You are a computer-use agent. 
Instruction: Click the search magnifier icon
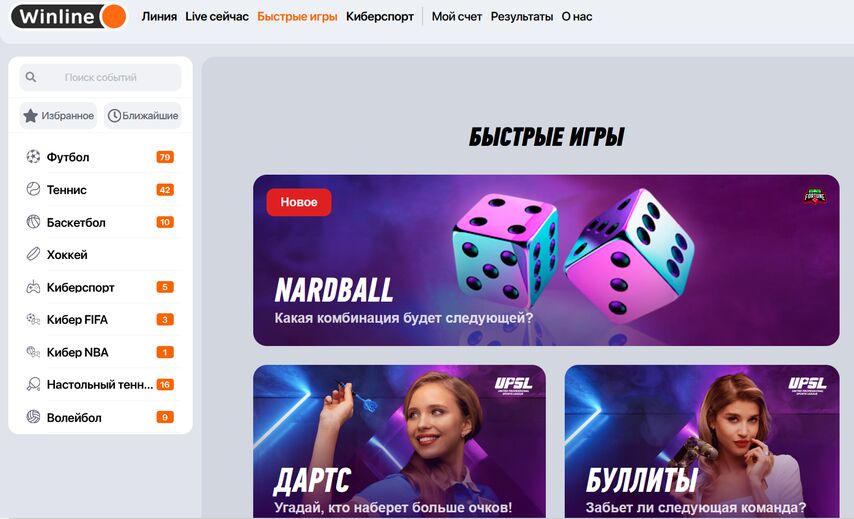tap(31, 77)
